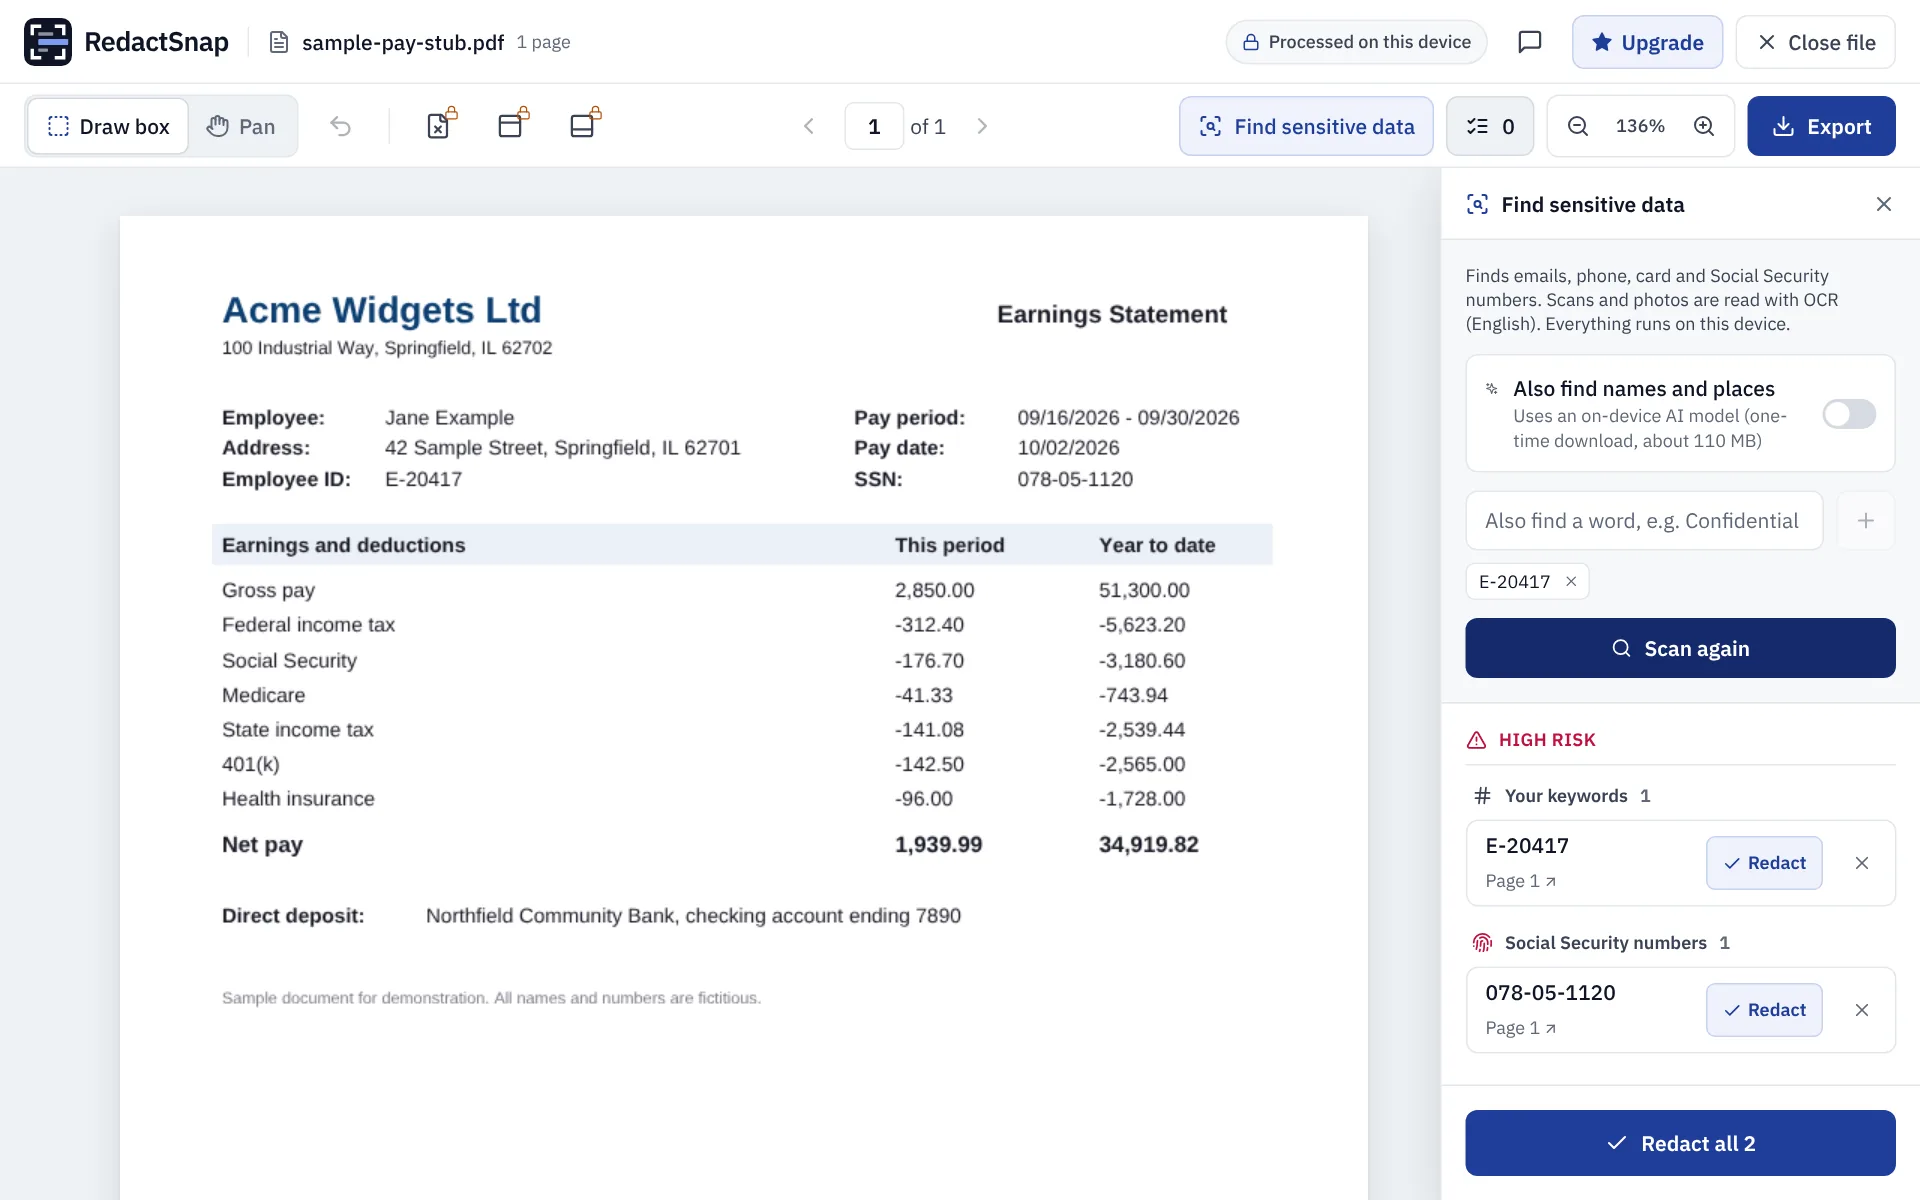Image resolution: width=1920 pixels, height=1200 pixels.
Task: Click the sample-pay-stub.pdf file name
Action: (403, 42)
